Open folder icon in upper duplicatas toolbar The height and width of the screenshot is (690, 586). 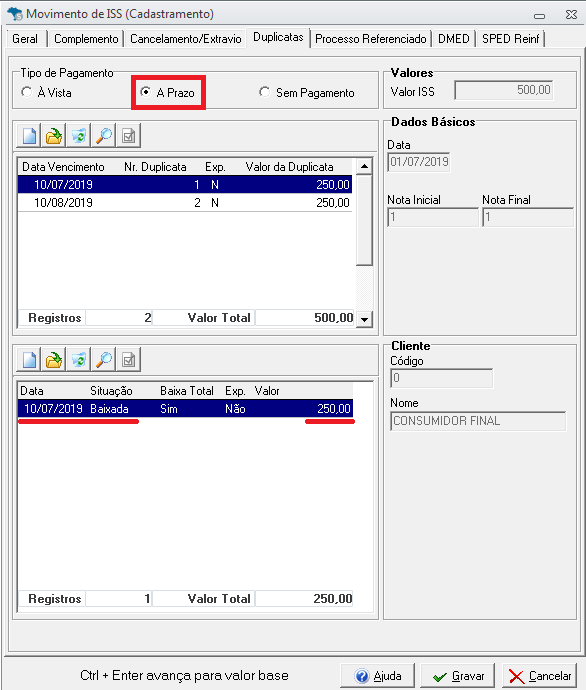click(54, 136)
